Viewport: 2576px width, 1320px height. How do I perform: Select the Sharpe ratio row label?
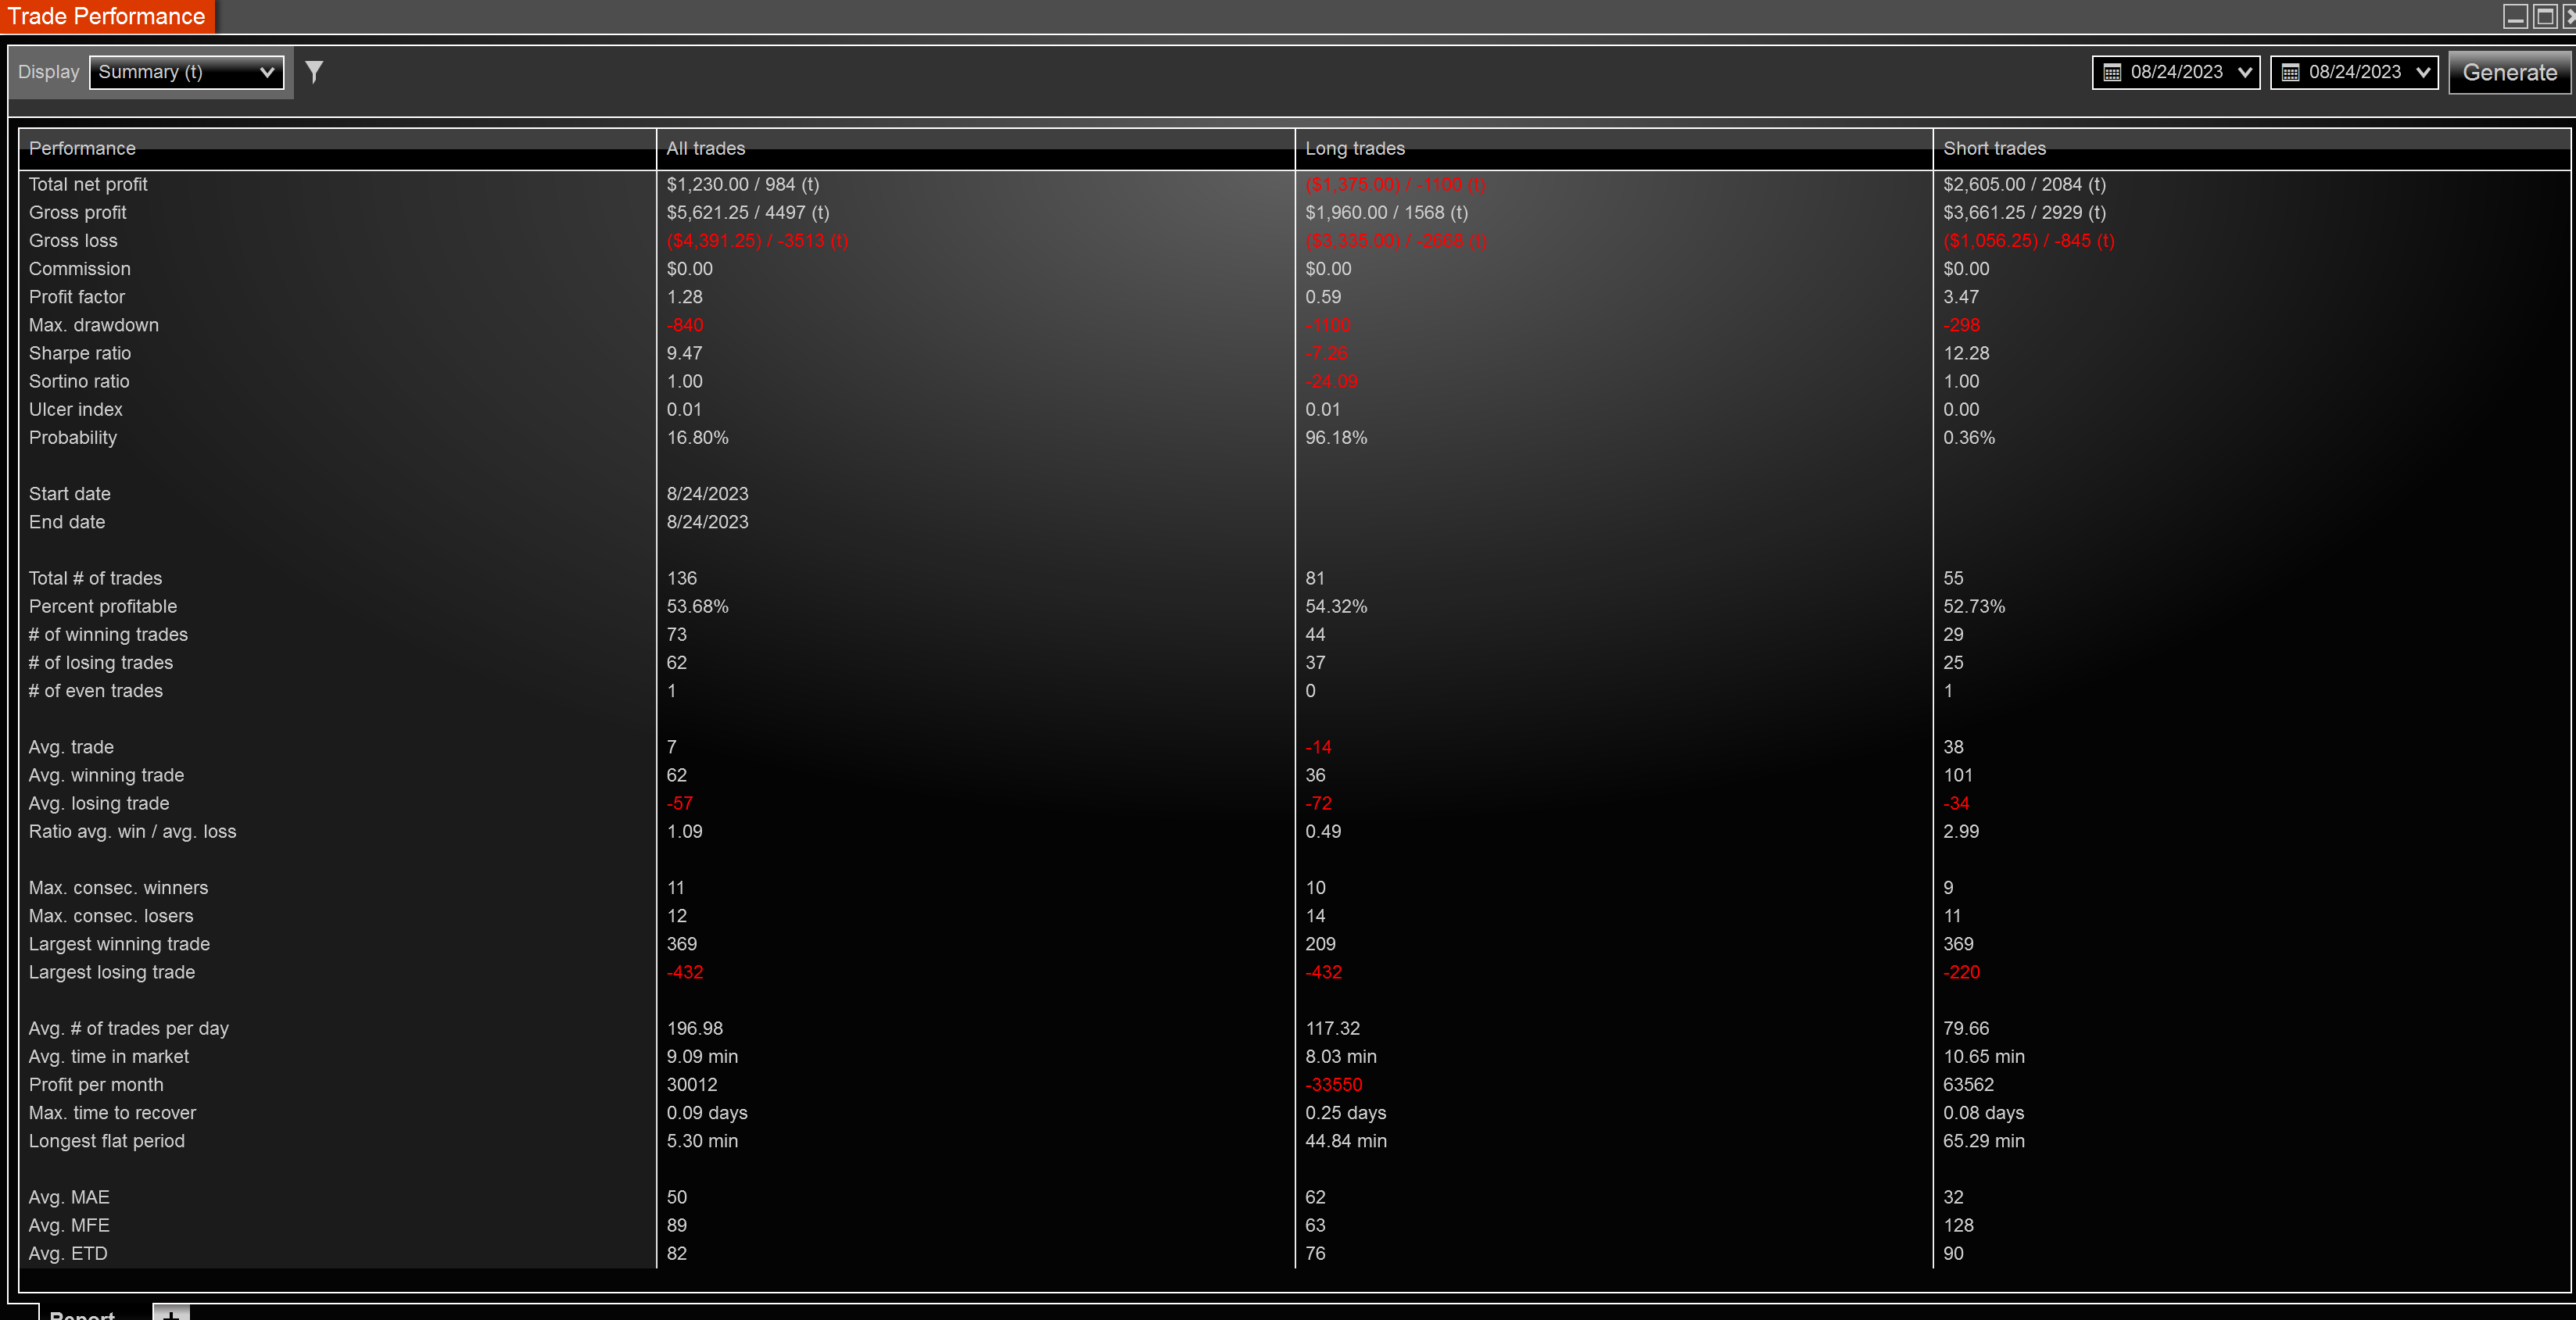80,352
